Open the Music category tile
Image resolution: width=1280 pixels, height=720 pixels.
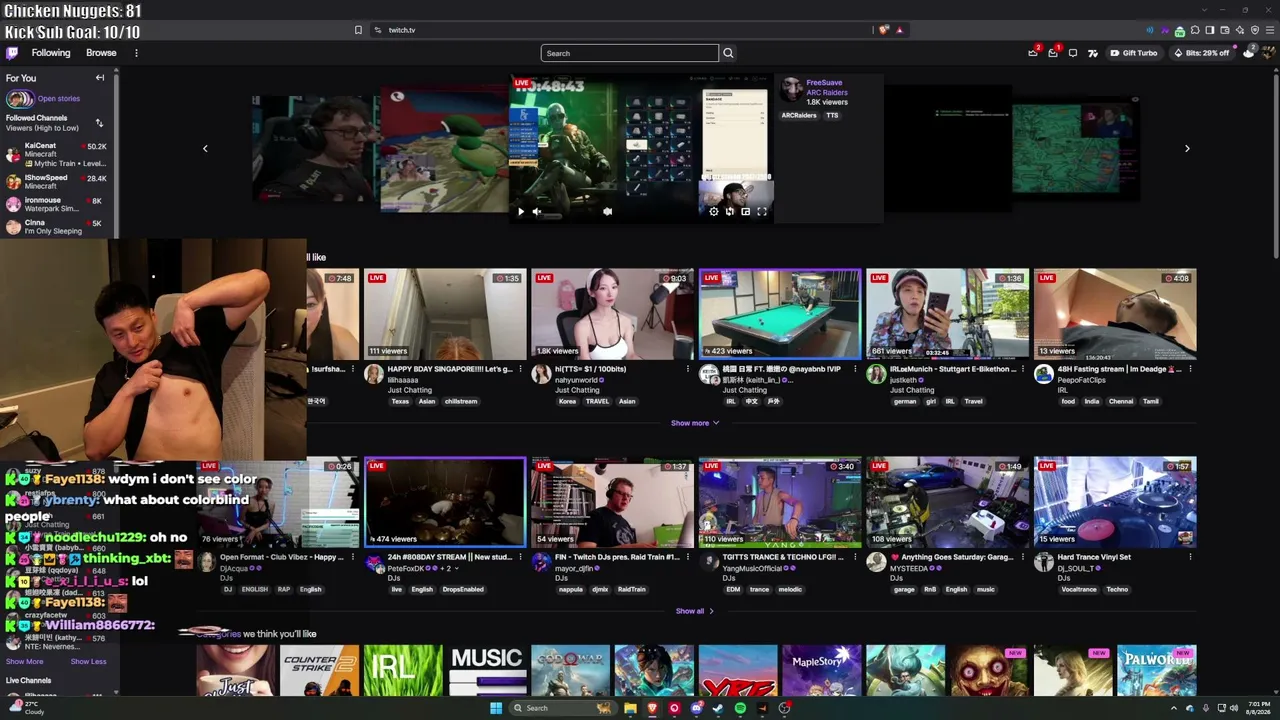tap(487, 670)
